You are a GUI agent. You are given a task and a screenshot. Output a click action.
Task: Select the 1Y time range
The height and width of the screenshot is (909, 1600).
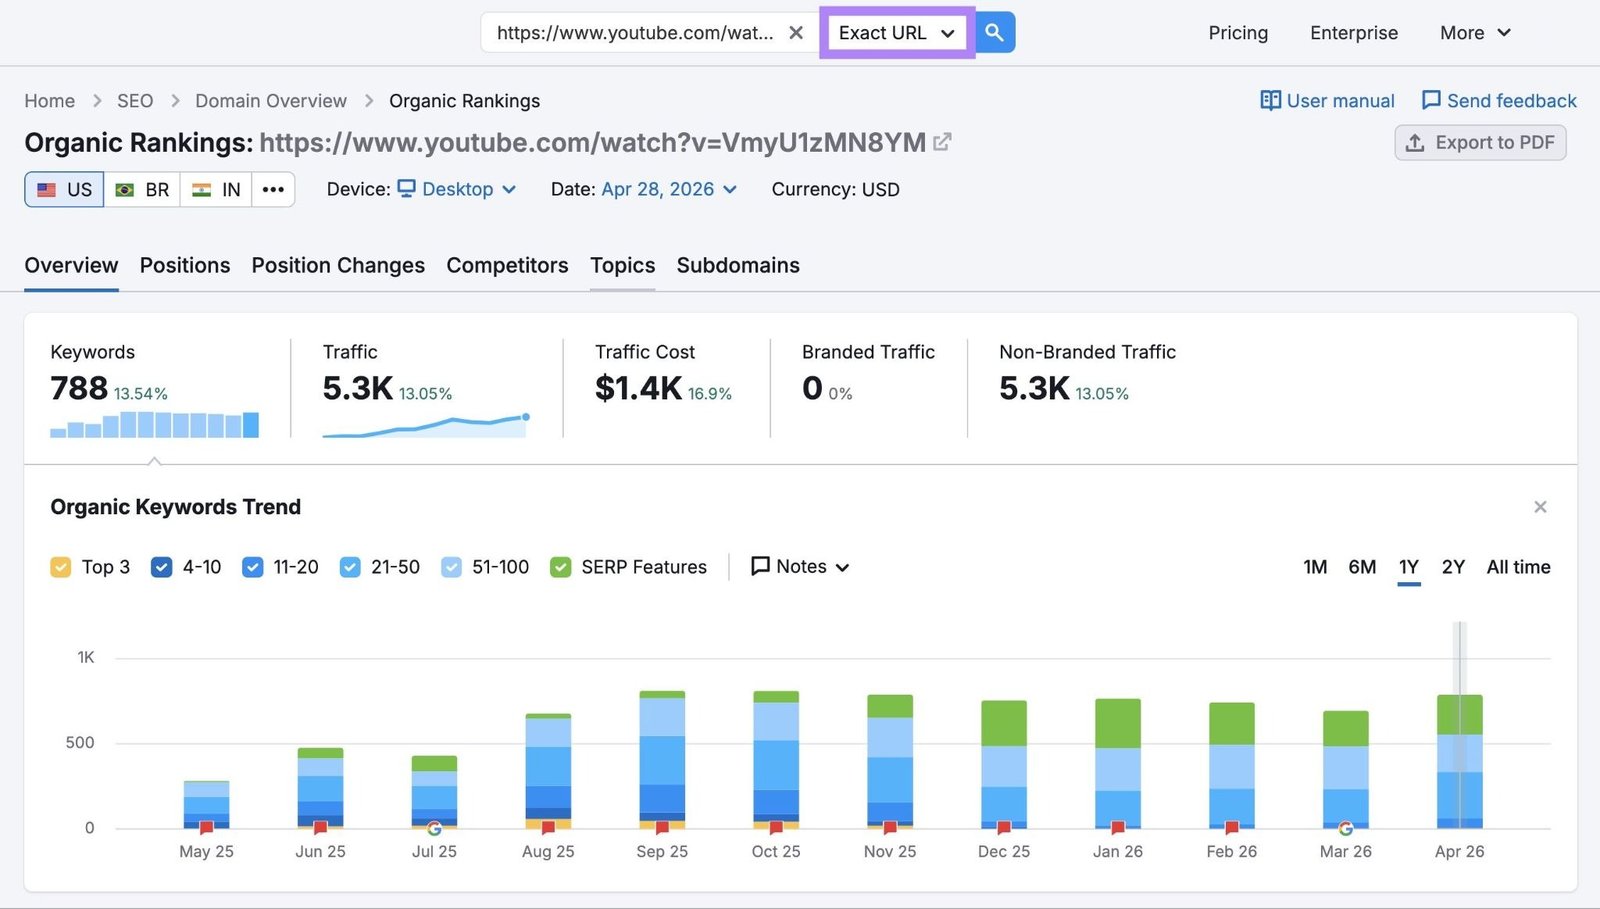(x=1409, y=567)
